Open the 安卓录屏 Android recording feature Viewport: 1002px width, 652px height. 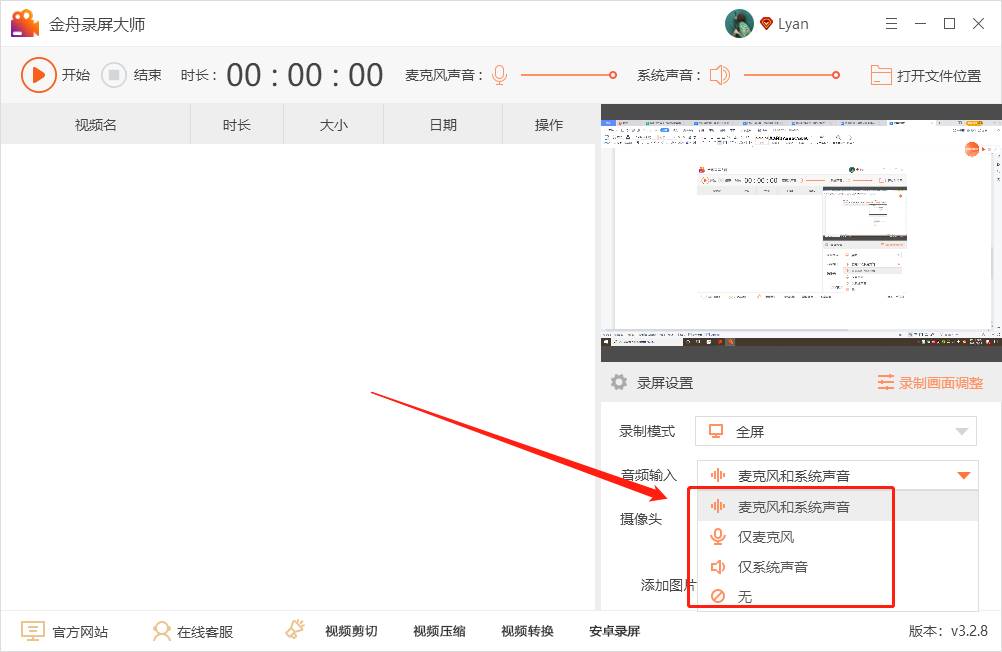click(x=614, y=631)
